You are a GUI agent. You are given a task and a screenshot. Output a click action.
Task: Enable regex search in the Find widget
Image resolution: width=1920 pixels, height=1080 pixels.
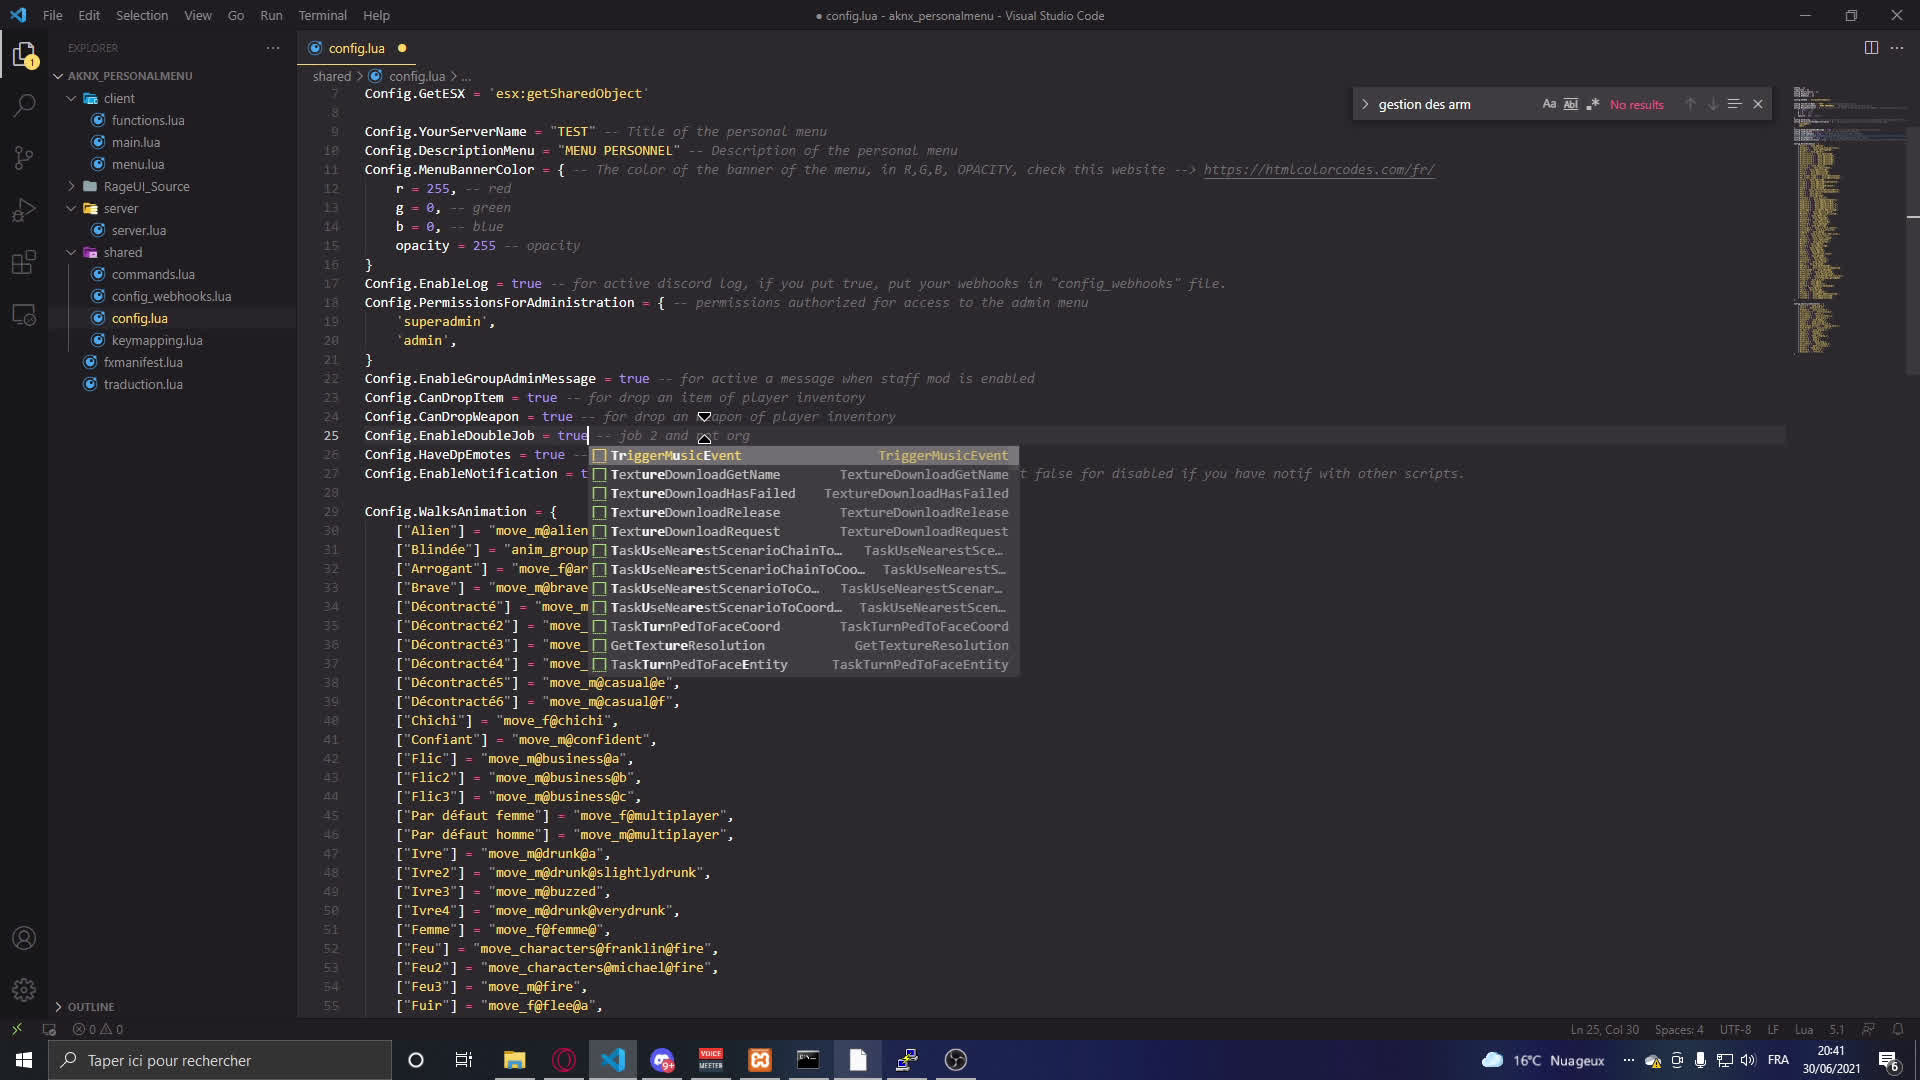[x=1594, y=103]
